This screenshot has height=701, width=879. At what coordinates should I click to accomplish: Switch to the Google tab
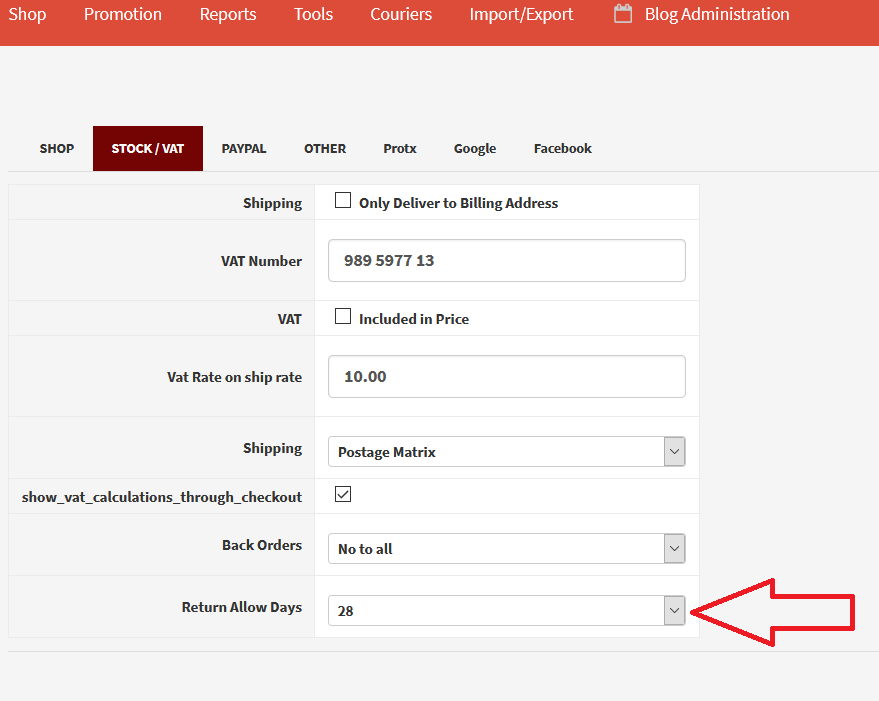click(x=475, y=149)
